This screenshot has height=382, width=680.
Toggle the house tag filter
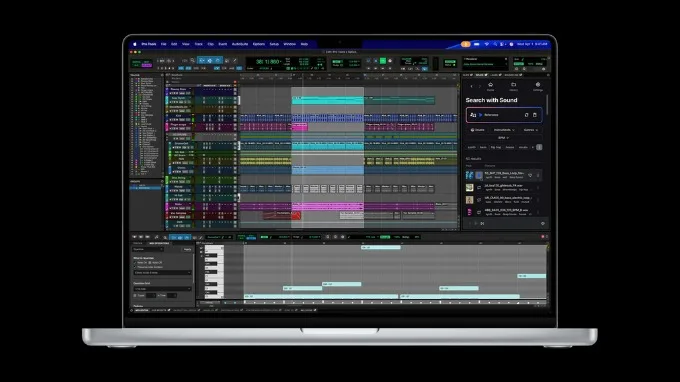point(510,147)
